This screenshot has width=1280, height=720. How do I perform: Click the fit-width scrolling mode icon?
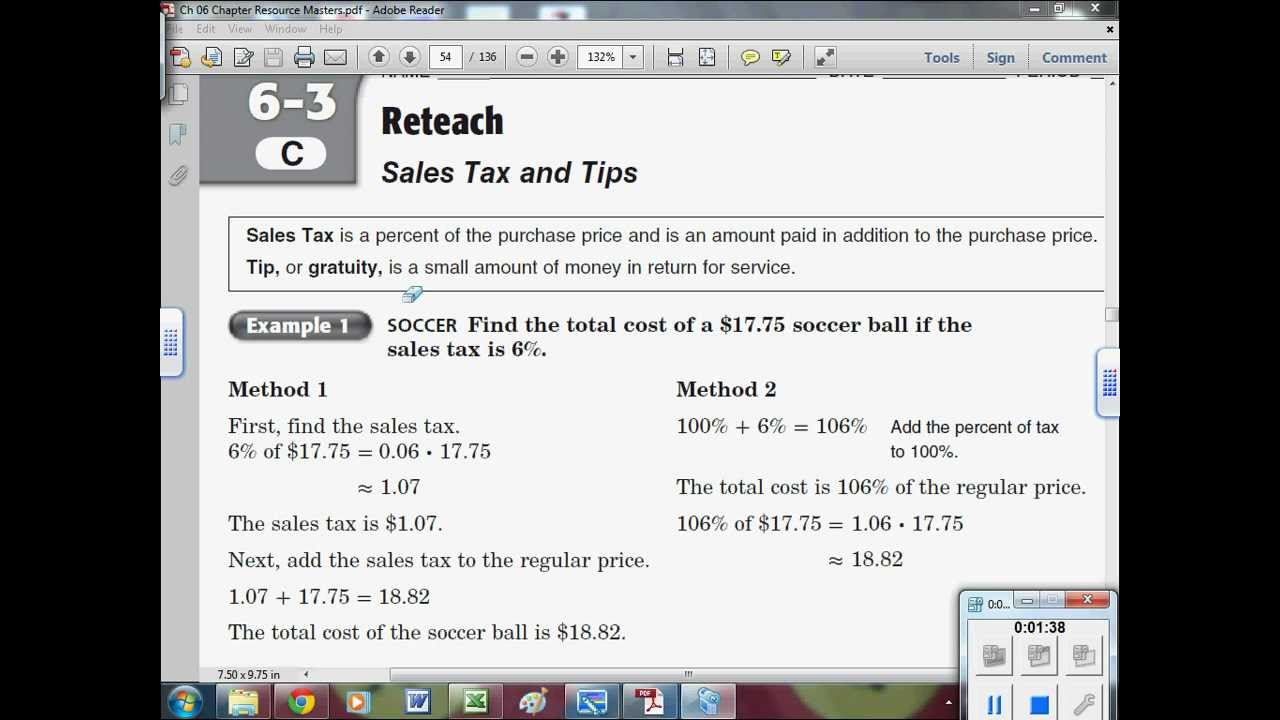[x=675, y=57]
